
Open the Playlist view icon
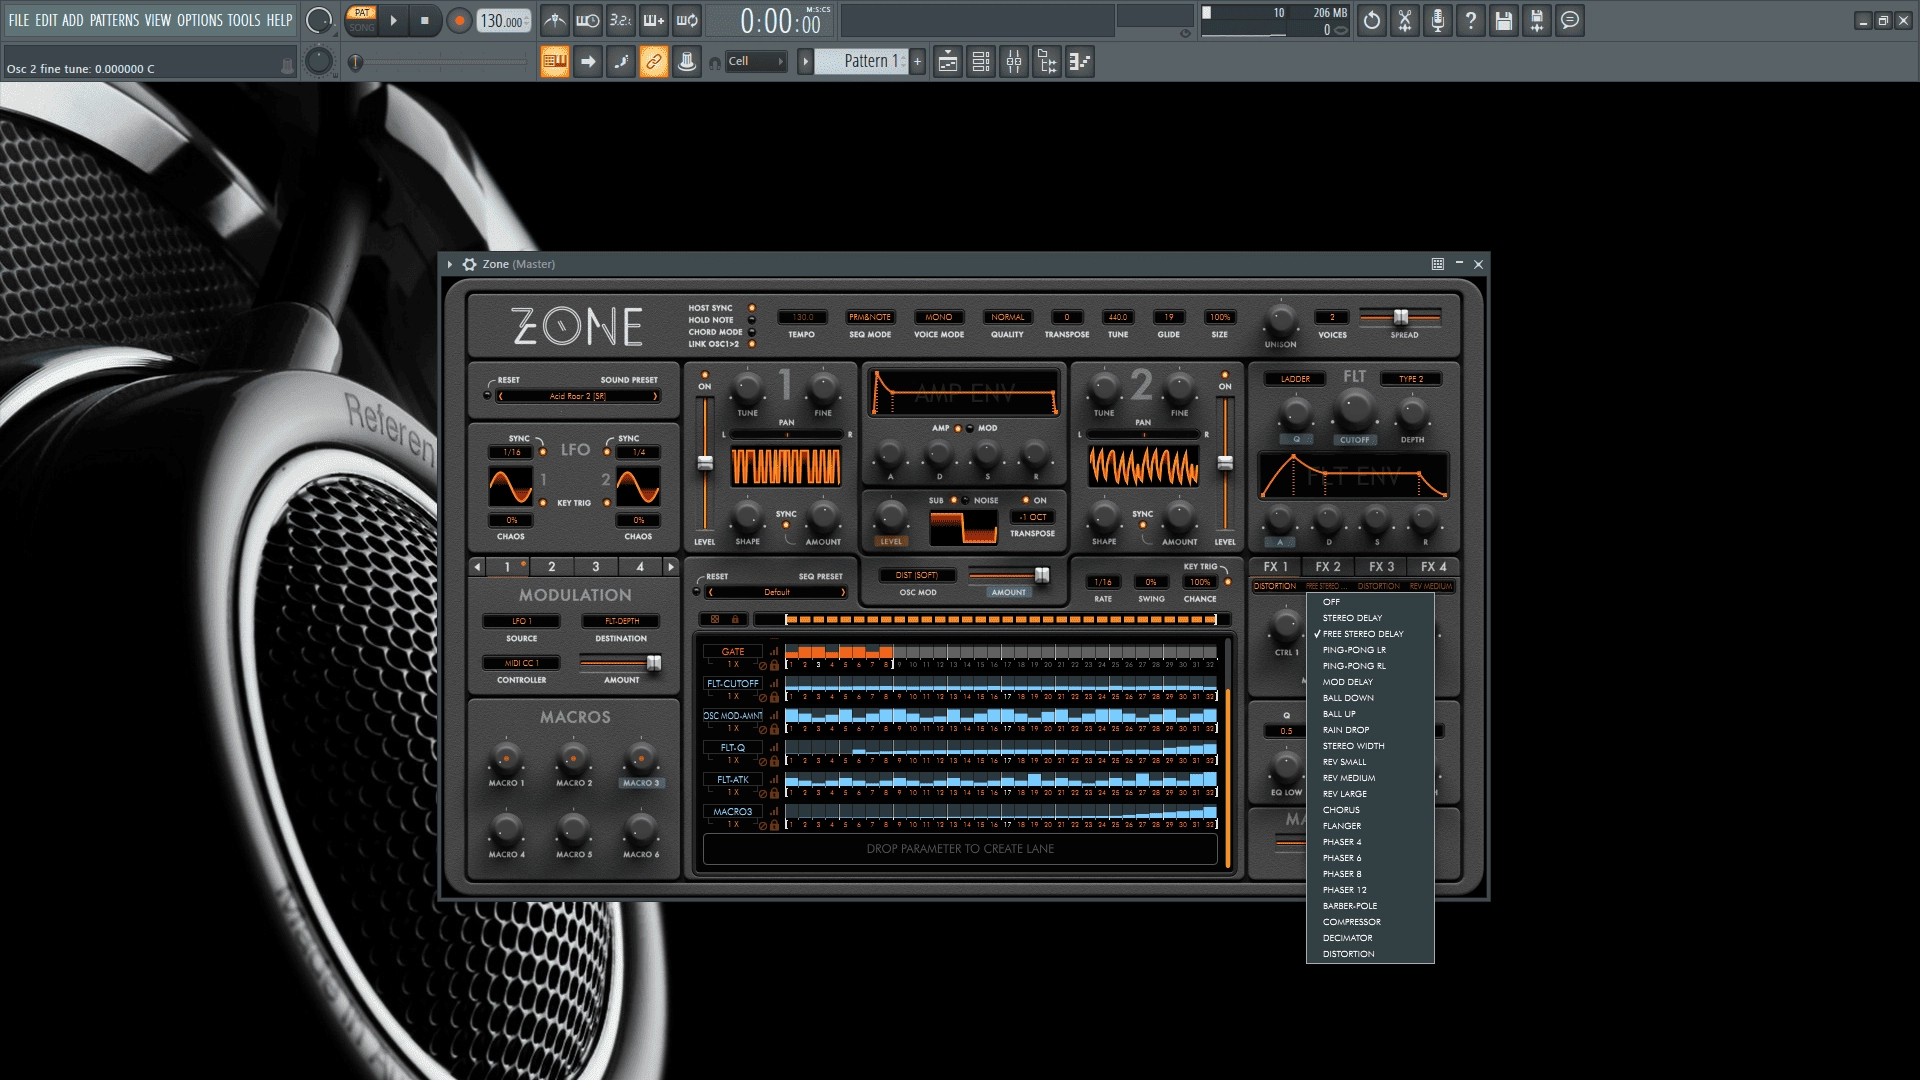coord(948,62)
